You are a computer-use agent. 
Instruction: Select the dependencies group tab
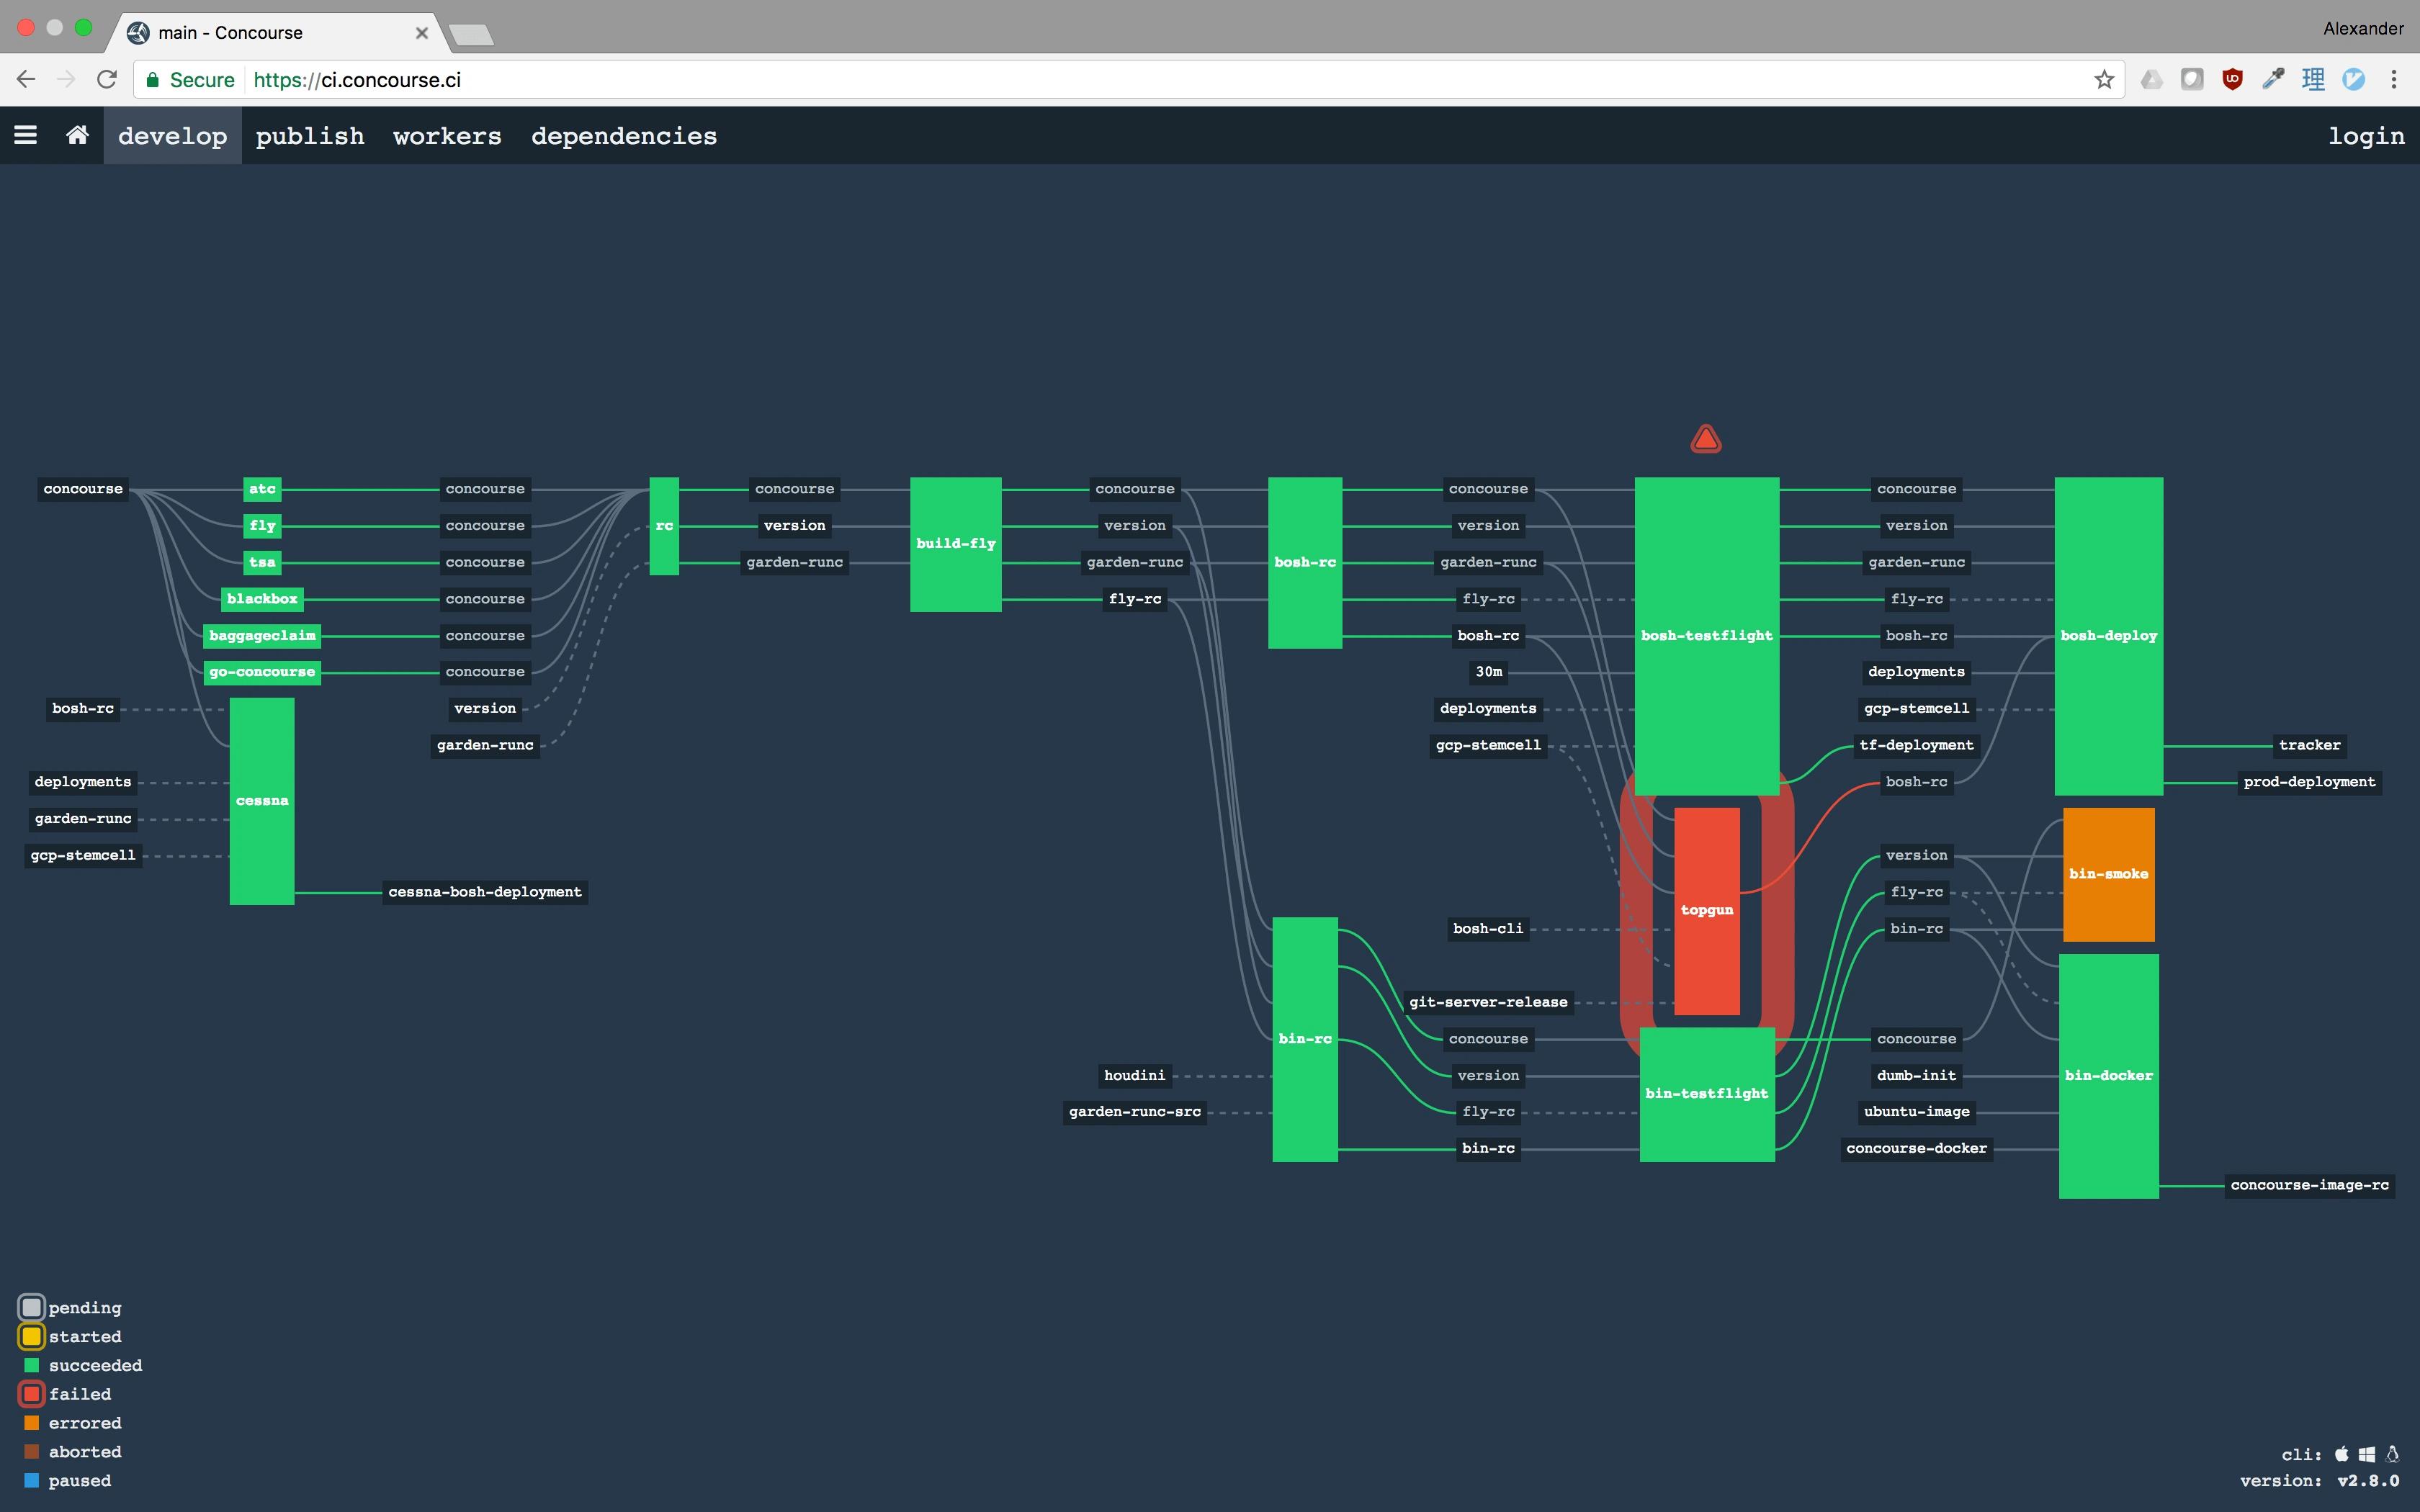pos(624,136)
